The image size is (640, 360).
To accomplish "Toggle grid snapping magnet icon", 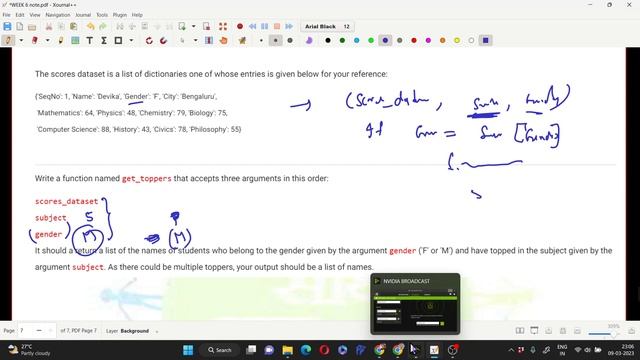I will 163,40.
